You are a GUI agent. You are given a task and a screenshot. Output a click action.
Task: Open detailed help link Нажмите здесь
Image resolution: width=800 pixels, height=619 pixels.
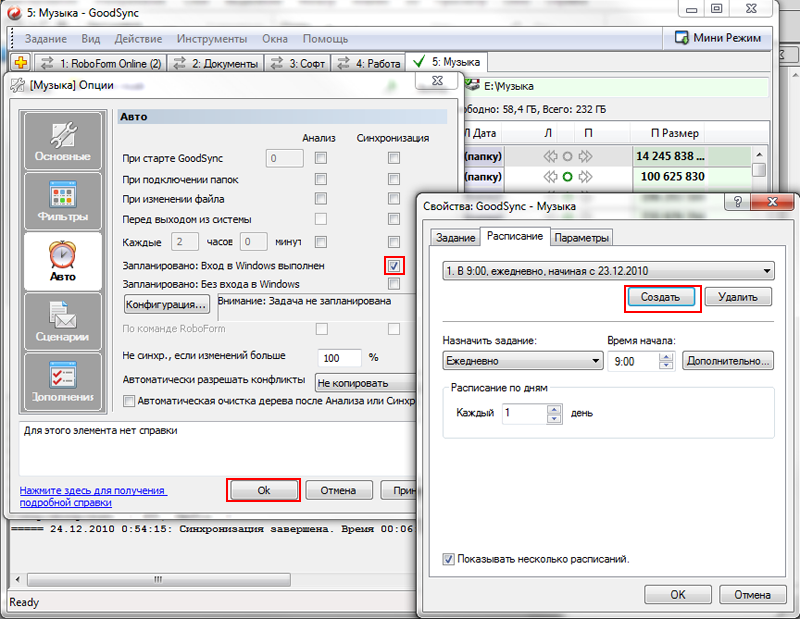[93, 496]
